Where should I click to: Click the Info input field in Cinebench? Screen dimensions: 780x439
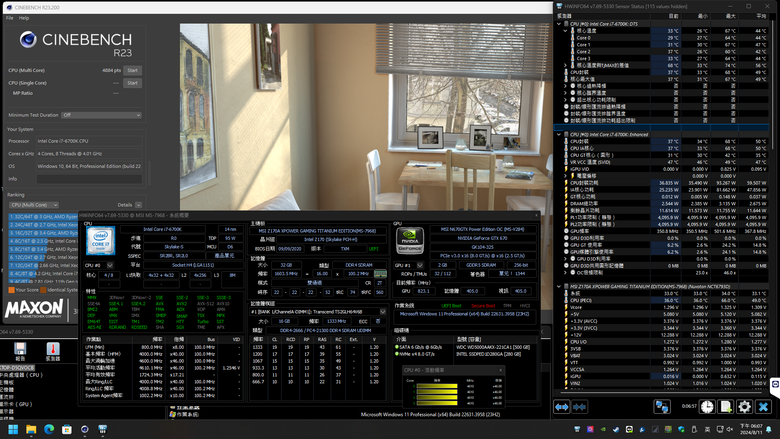click(x=90, y=179)
